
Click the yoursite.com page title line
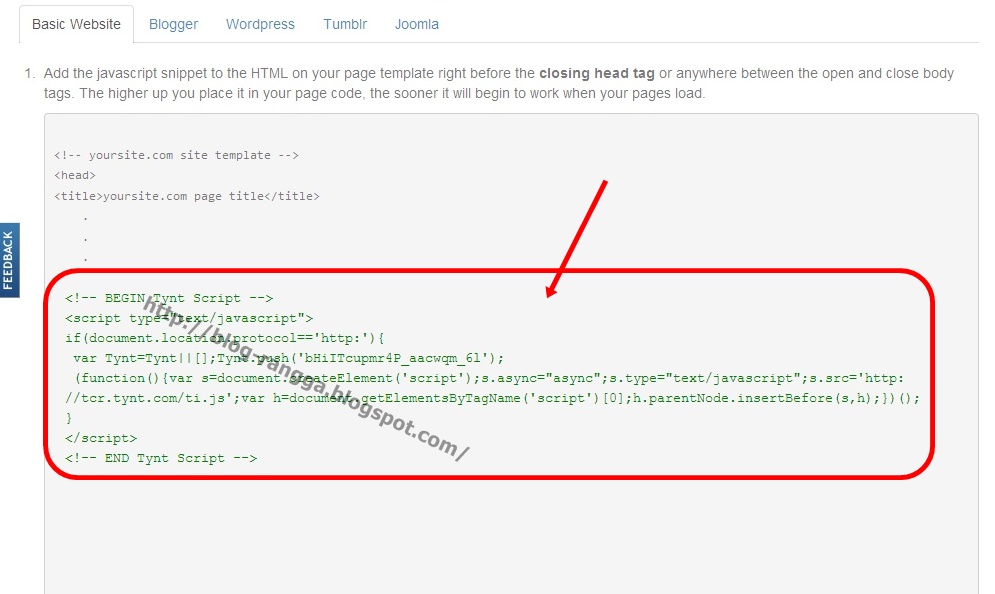coord(187,196)
